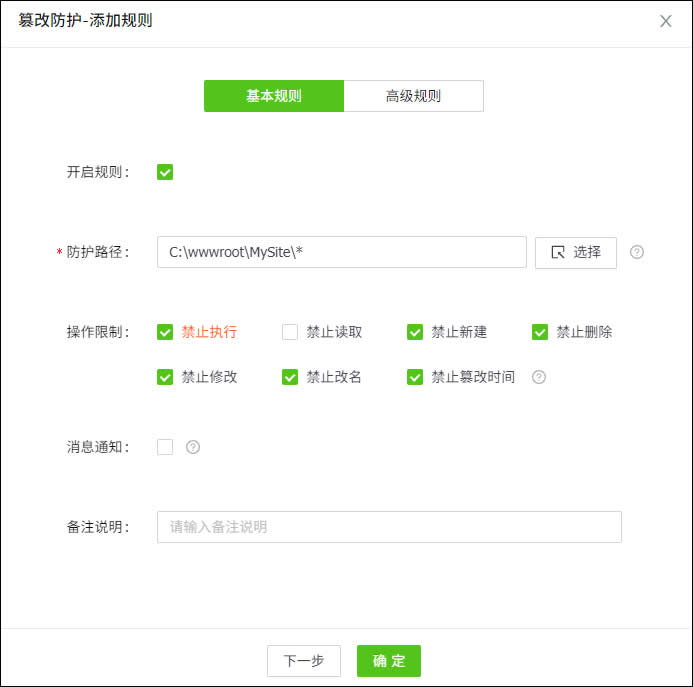Toggle the 禁止改名 checkbox
The image size is (693, 687).
tap(290, 377)
